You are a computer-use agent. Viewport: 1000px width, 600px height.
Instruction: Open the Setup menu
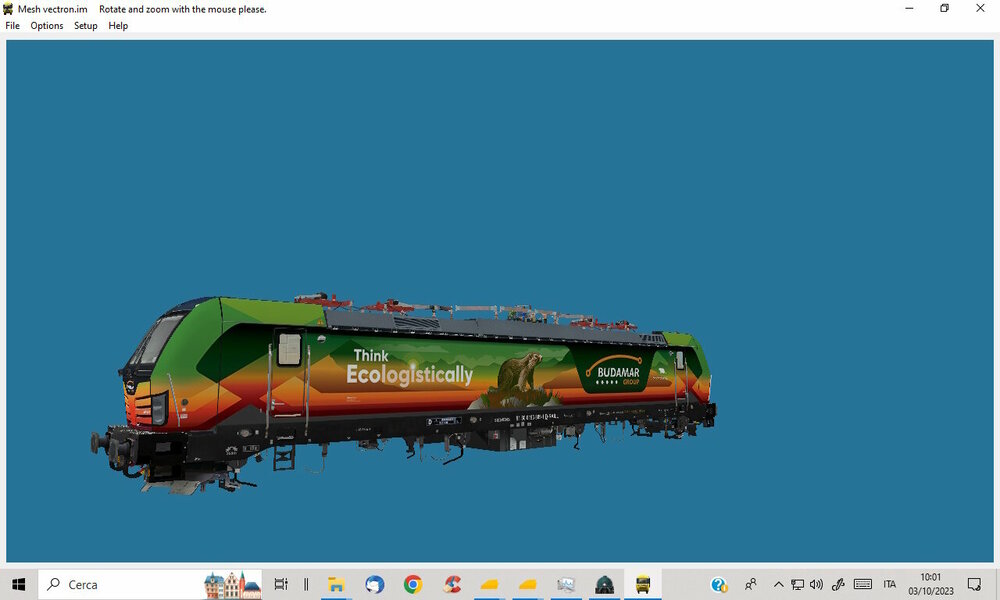pos(85,26)
